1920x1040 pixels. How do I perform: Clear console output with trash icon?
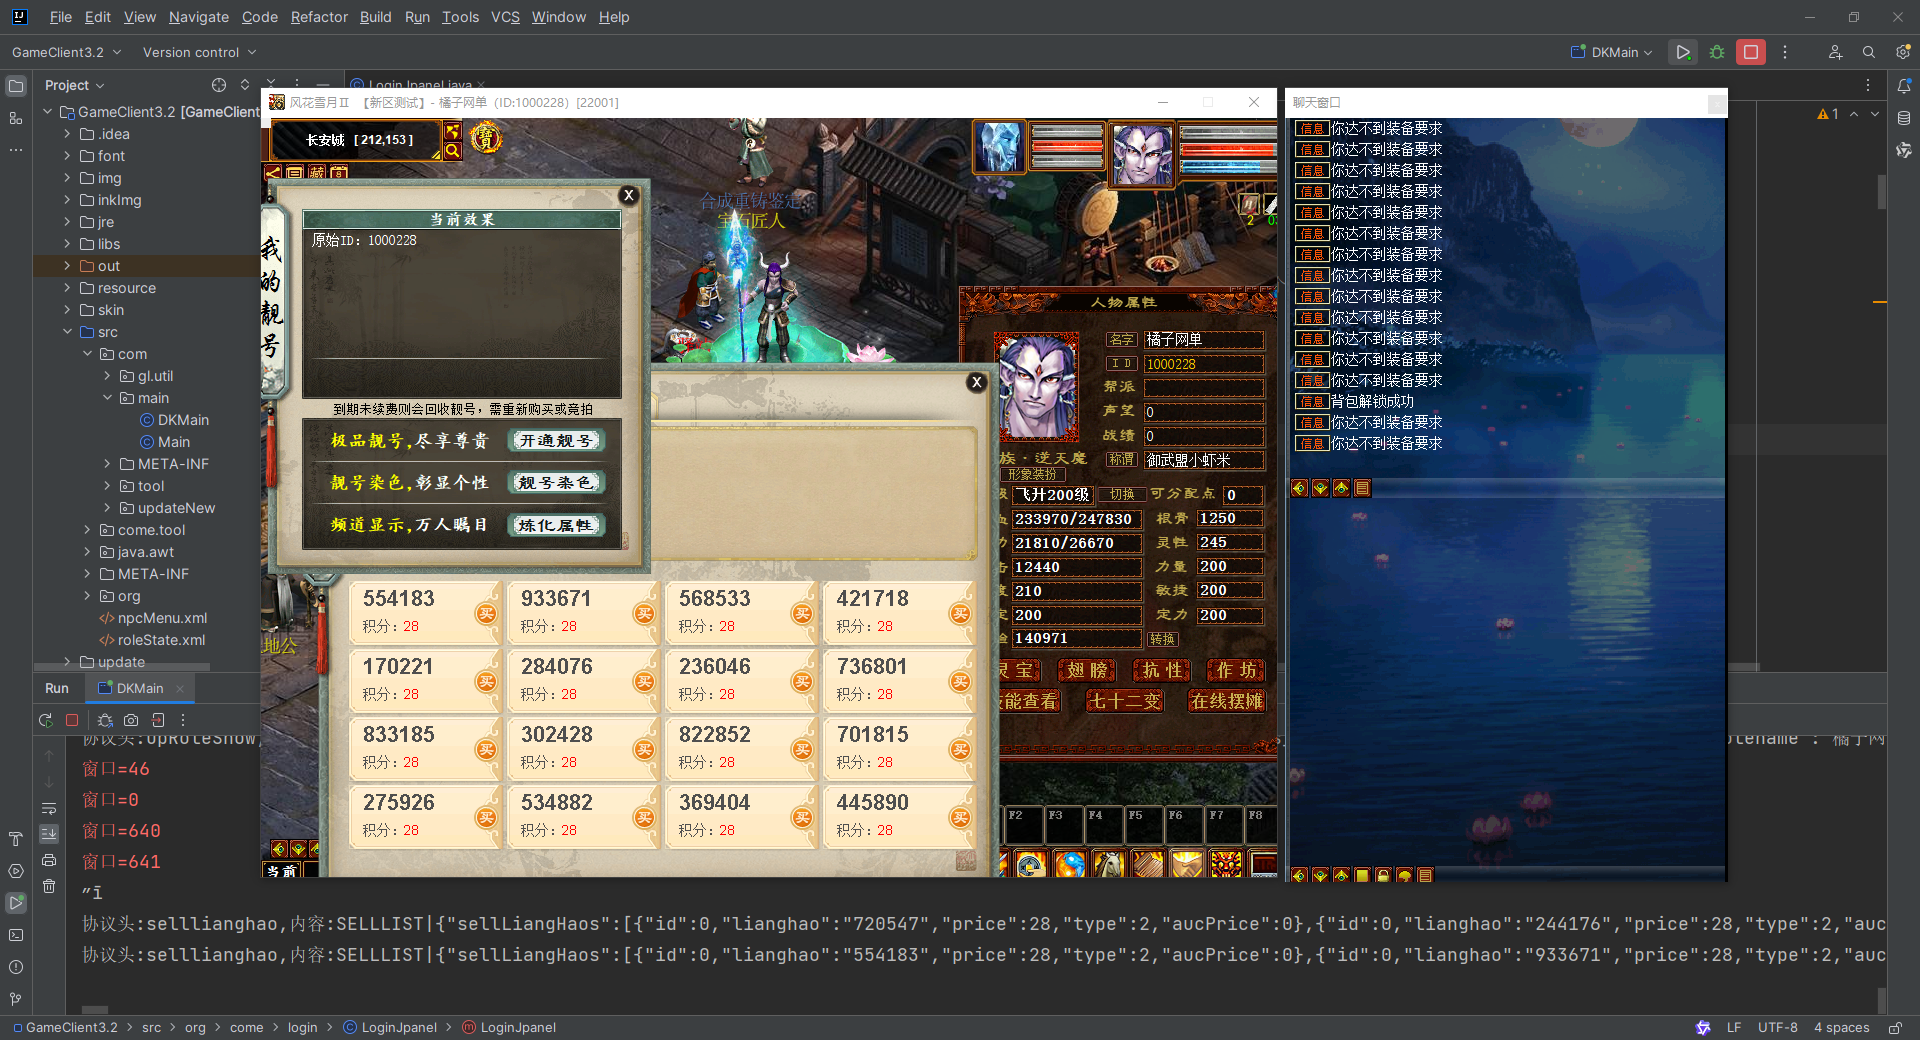pos(49,886)
